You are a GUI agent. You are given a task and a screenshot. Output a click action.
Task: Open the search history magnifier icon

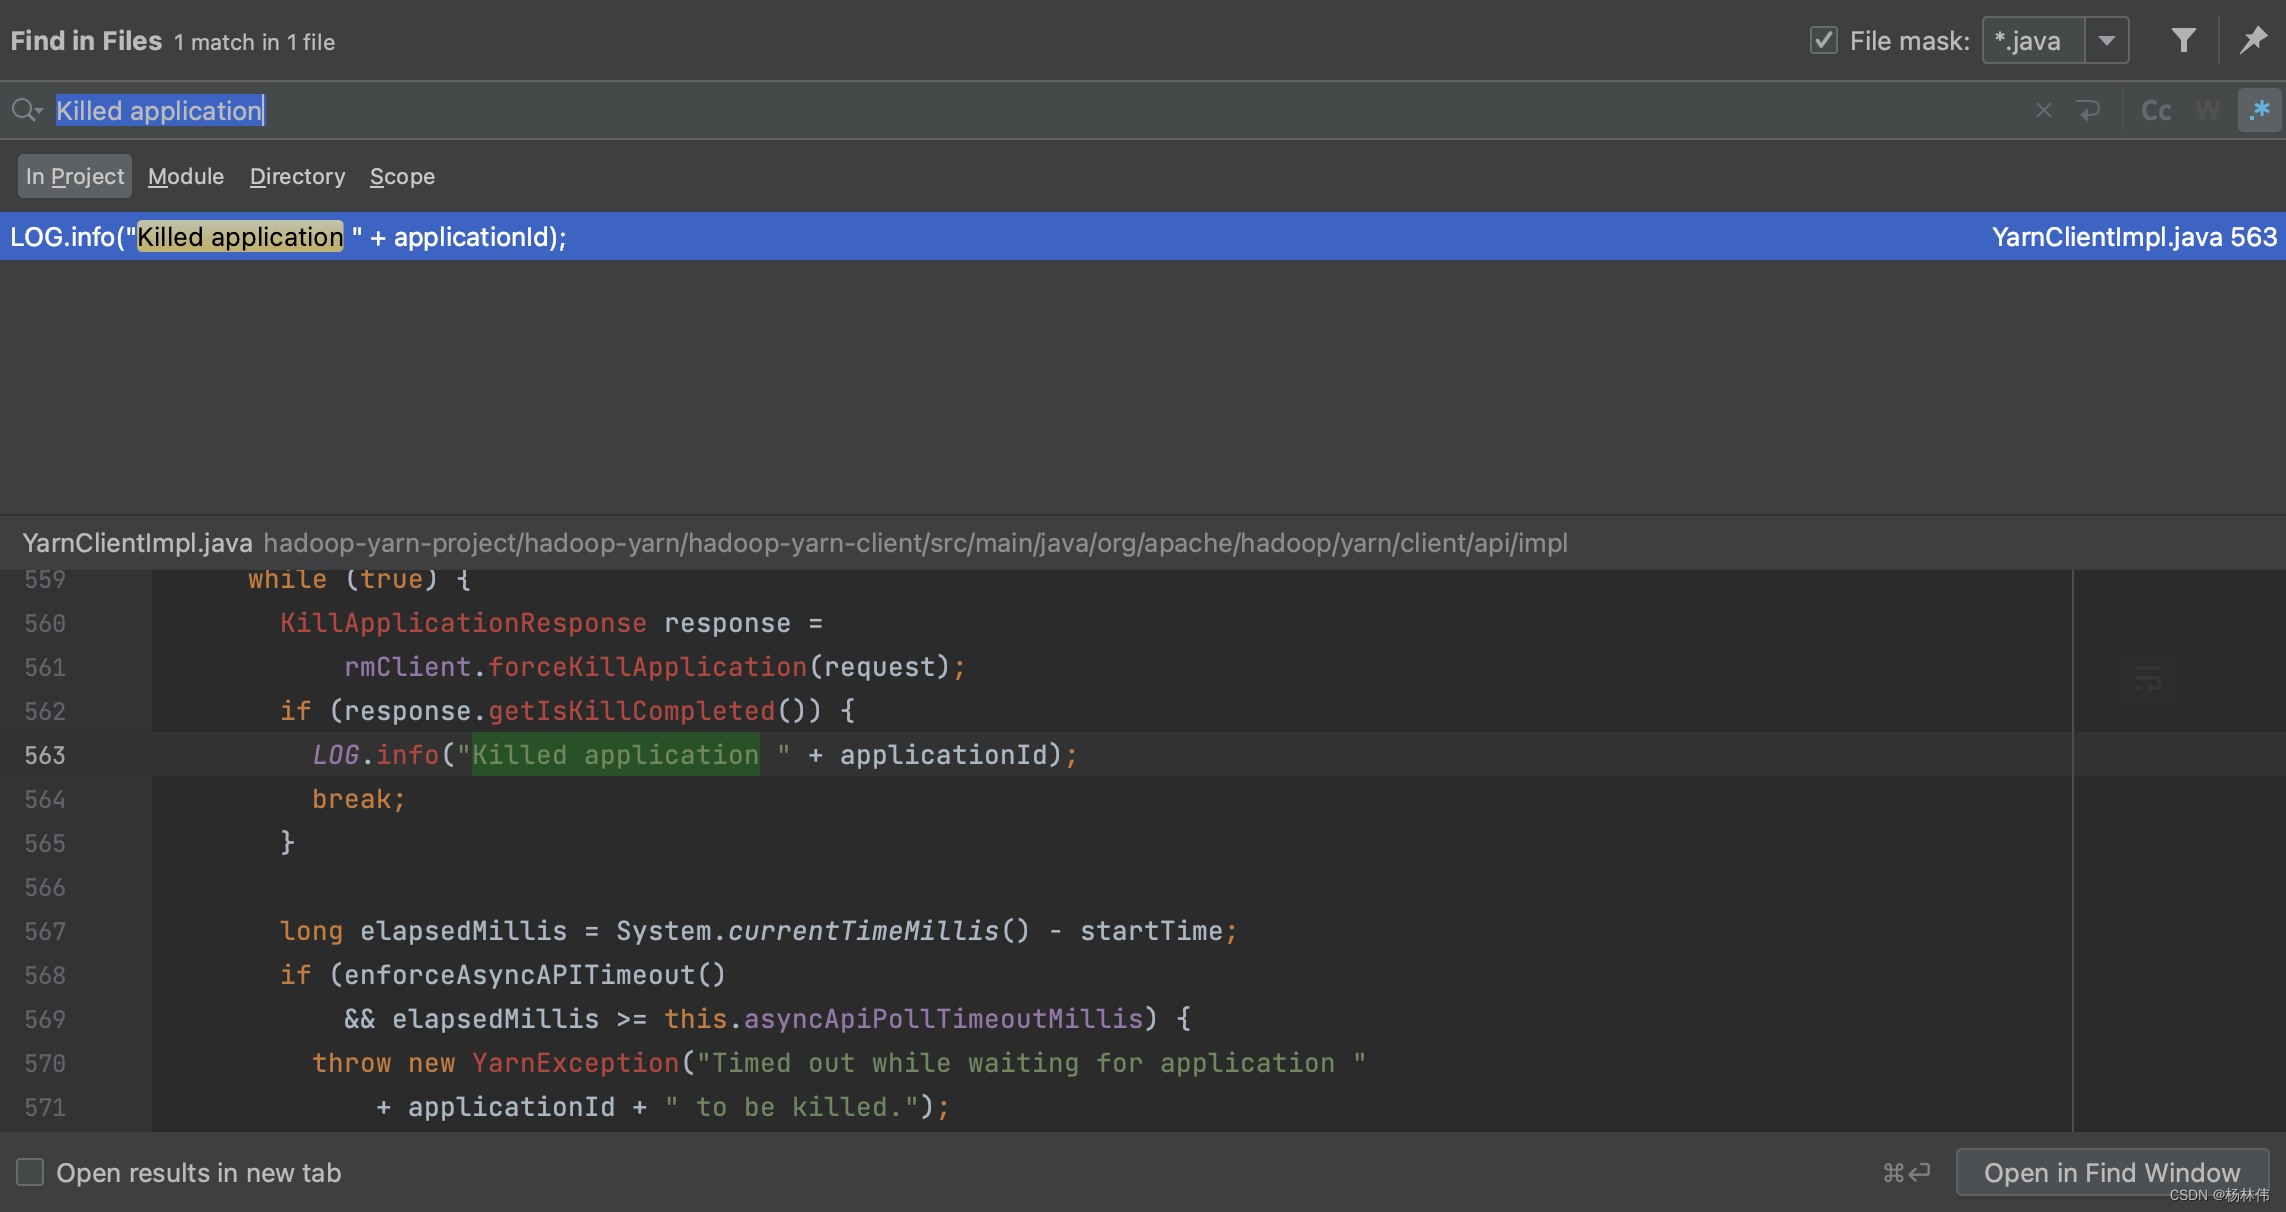[26, 110]
